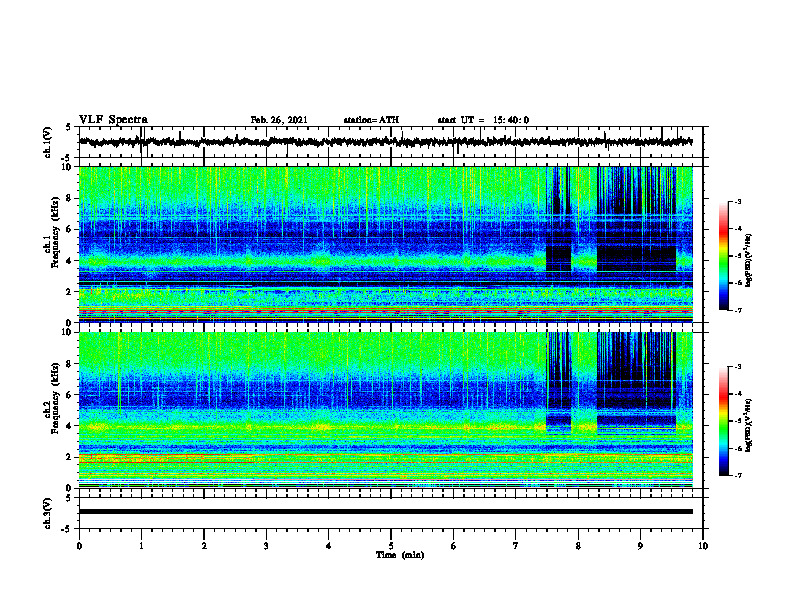Click the "start UT = 15:40:0" header text
Viewport: 792px width, 612px height.
tap(483, 120)
